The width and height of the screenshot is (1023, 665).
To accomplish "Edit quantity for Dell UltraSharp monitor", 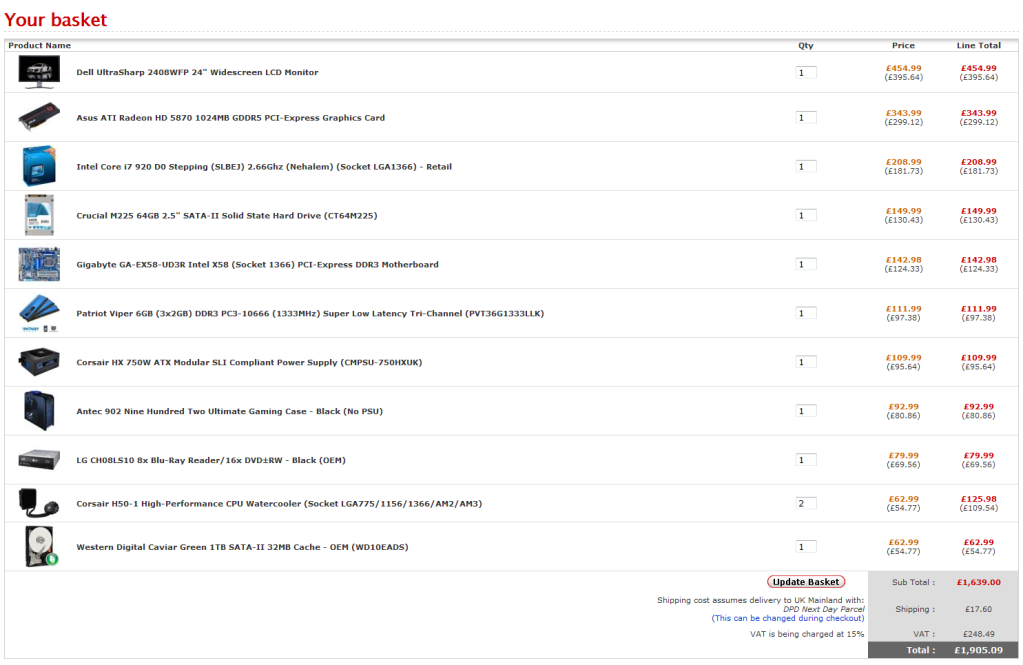I will [806, 72].
